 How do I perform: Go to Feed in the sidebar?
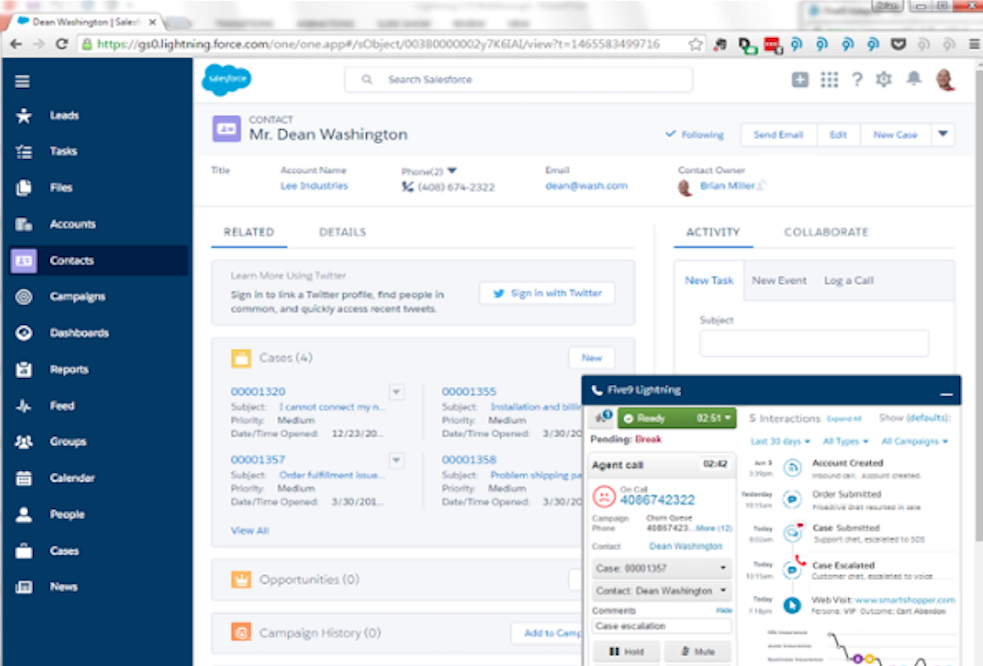coord(62,406)
